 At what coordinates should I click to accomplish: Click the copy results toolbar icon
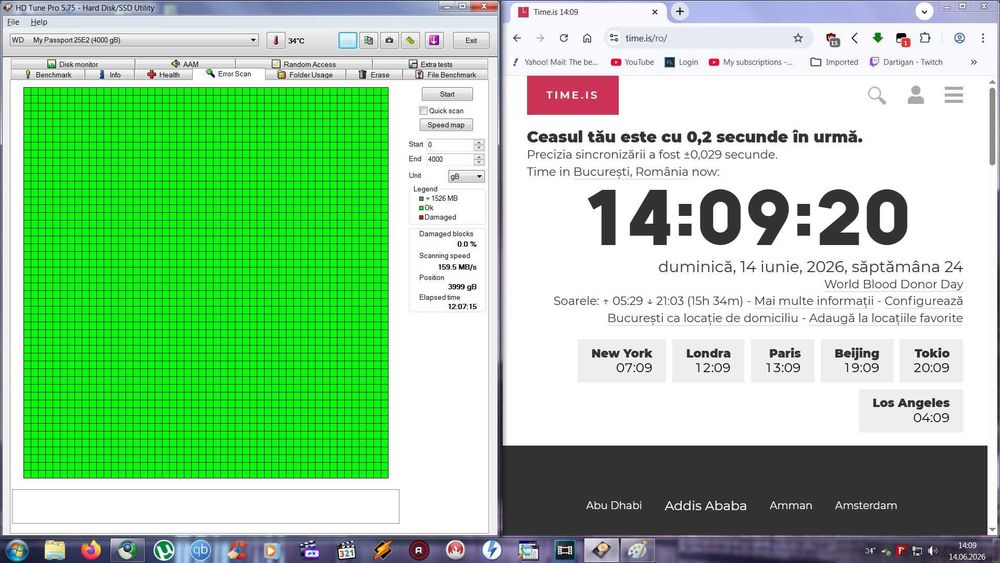369,40
